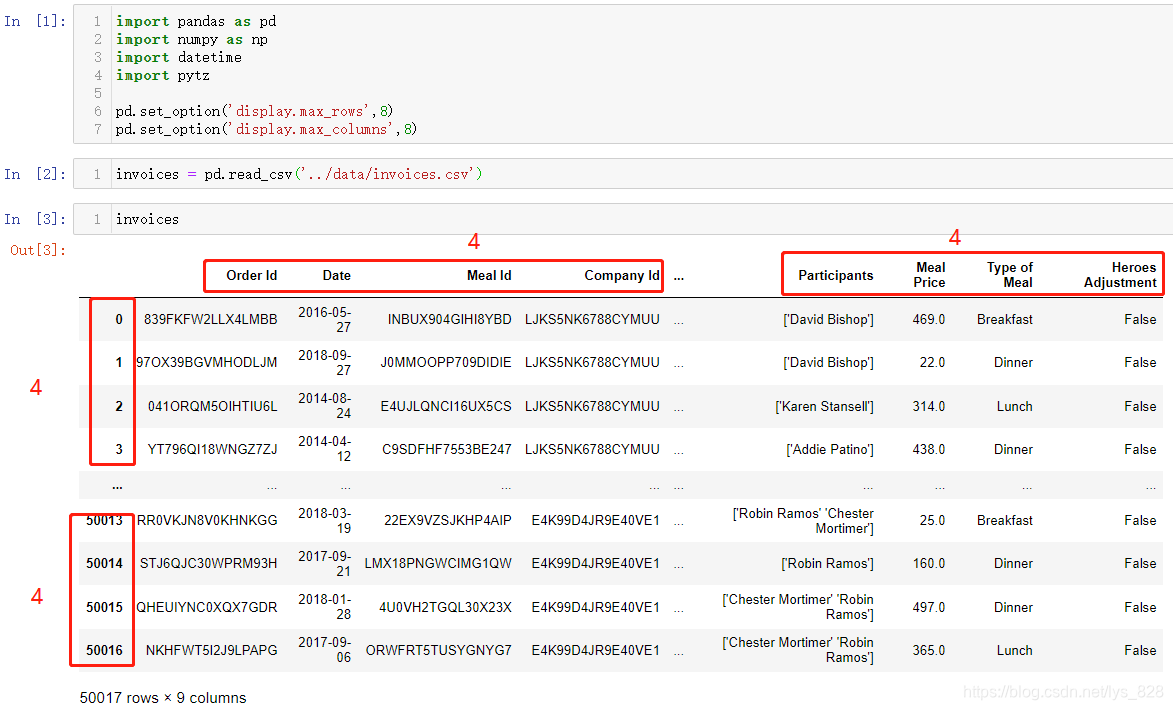This screenshot has width=1173, height=710.
Task: Click row index 0
Action: coord(118,319)
